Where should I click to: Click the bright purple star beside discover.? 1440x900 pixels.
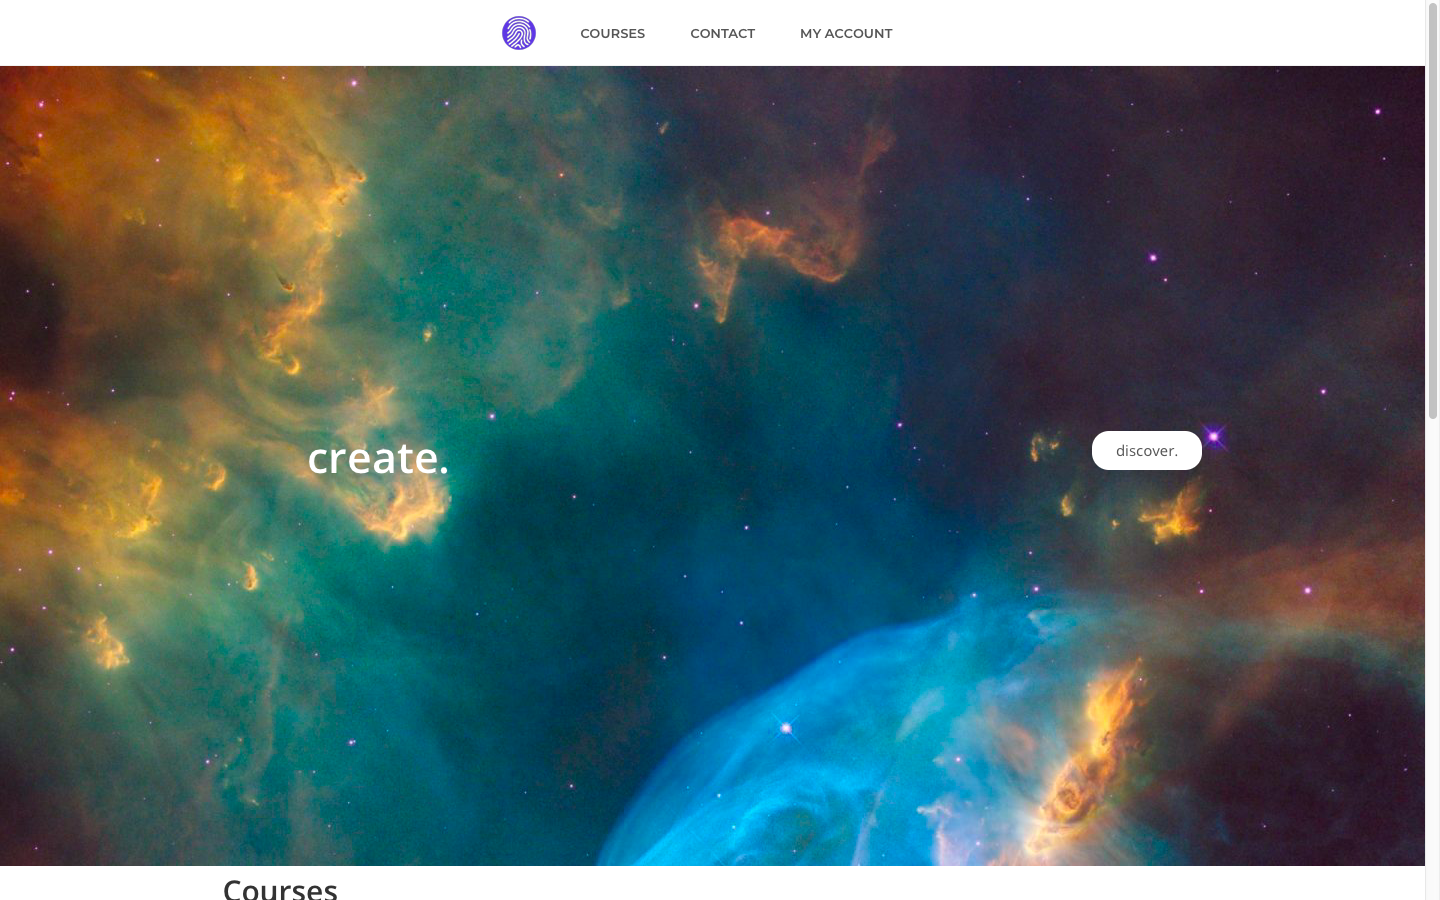[x=1214, y=437]
